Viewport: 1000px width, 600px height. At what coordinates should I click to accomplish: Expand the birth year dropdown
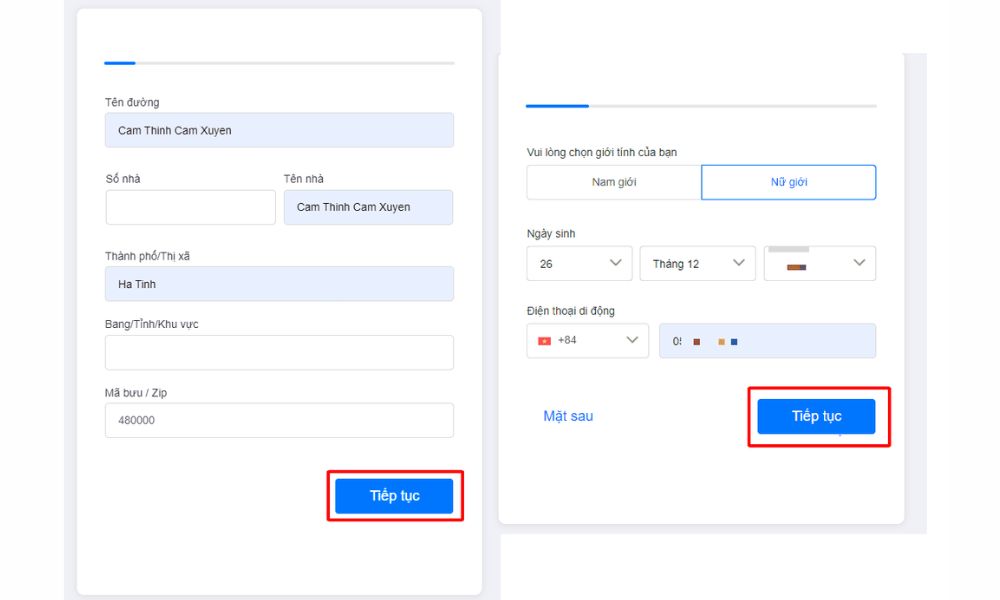tap(820, 264)
